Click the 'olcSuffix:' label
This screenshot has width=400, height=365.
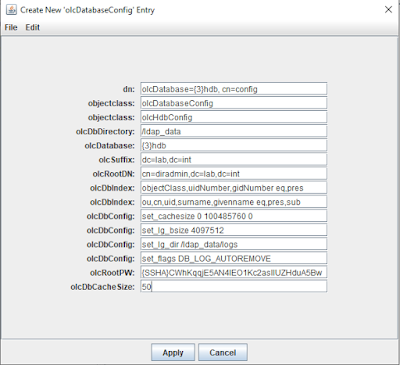[x=117, y=160]
